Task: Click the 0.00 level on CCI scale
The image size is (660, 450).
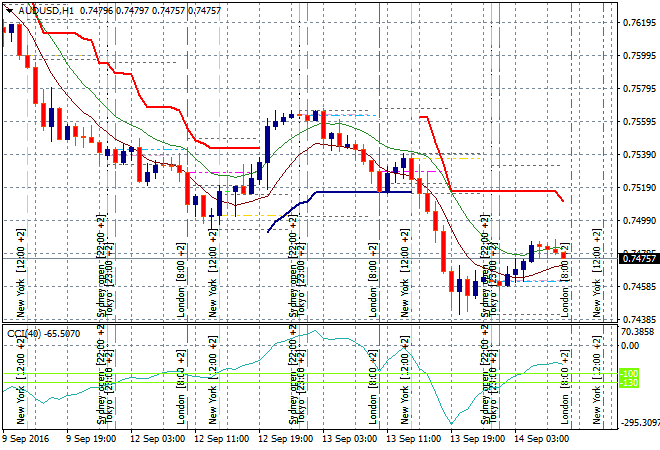Action: click(x=632, y=346)
